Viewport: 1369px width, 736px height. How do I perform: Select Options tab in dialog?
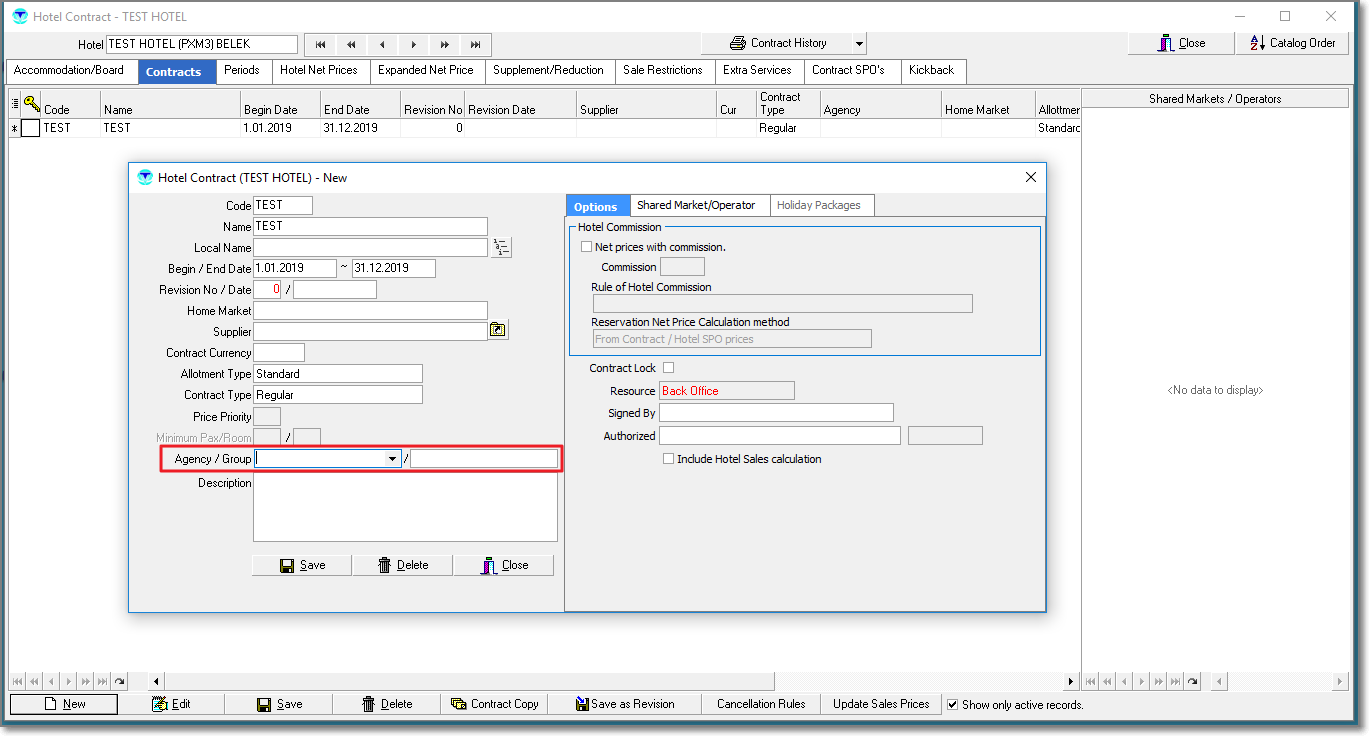point(596,206)
